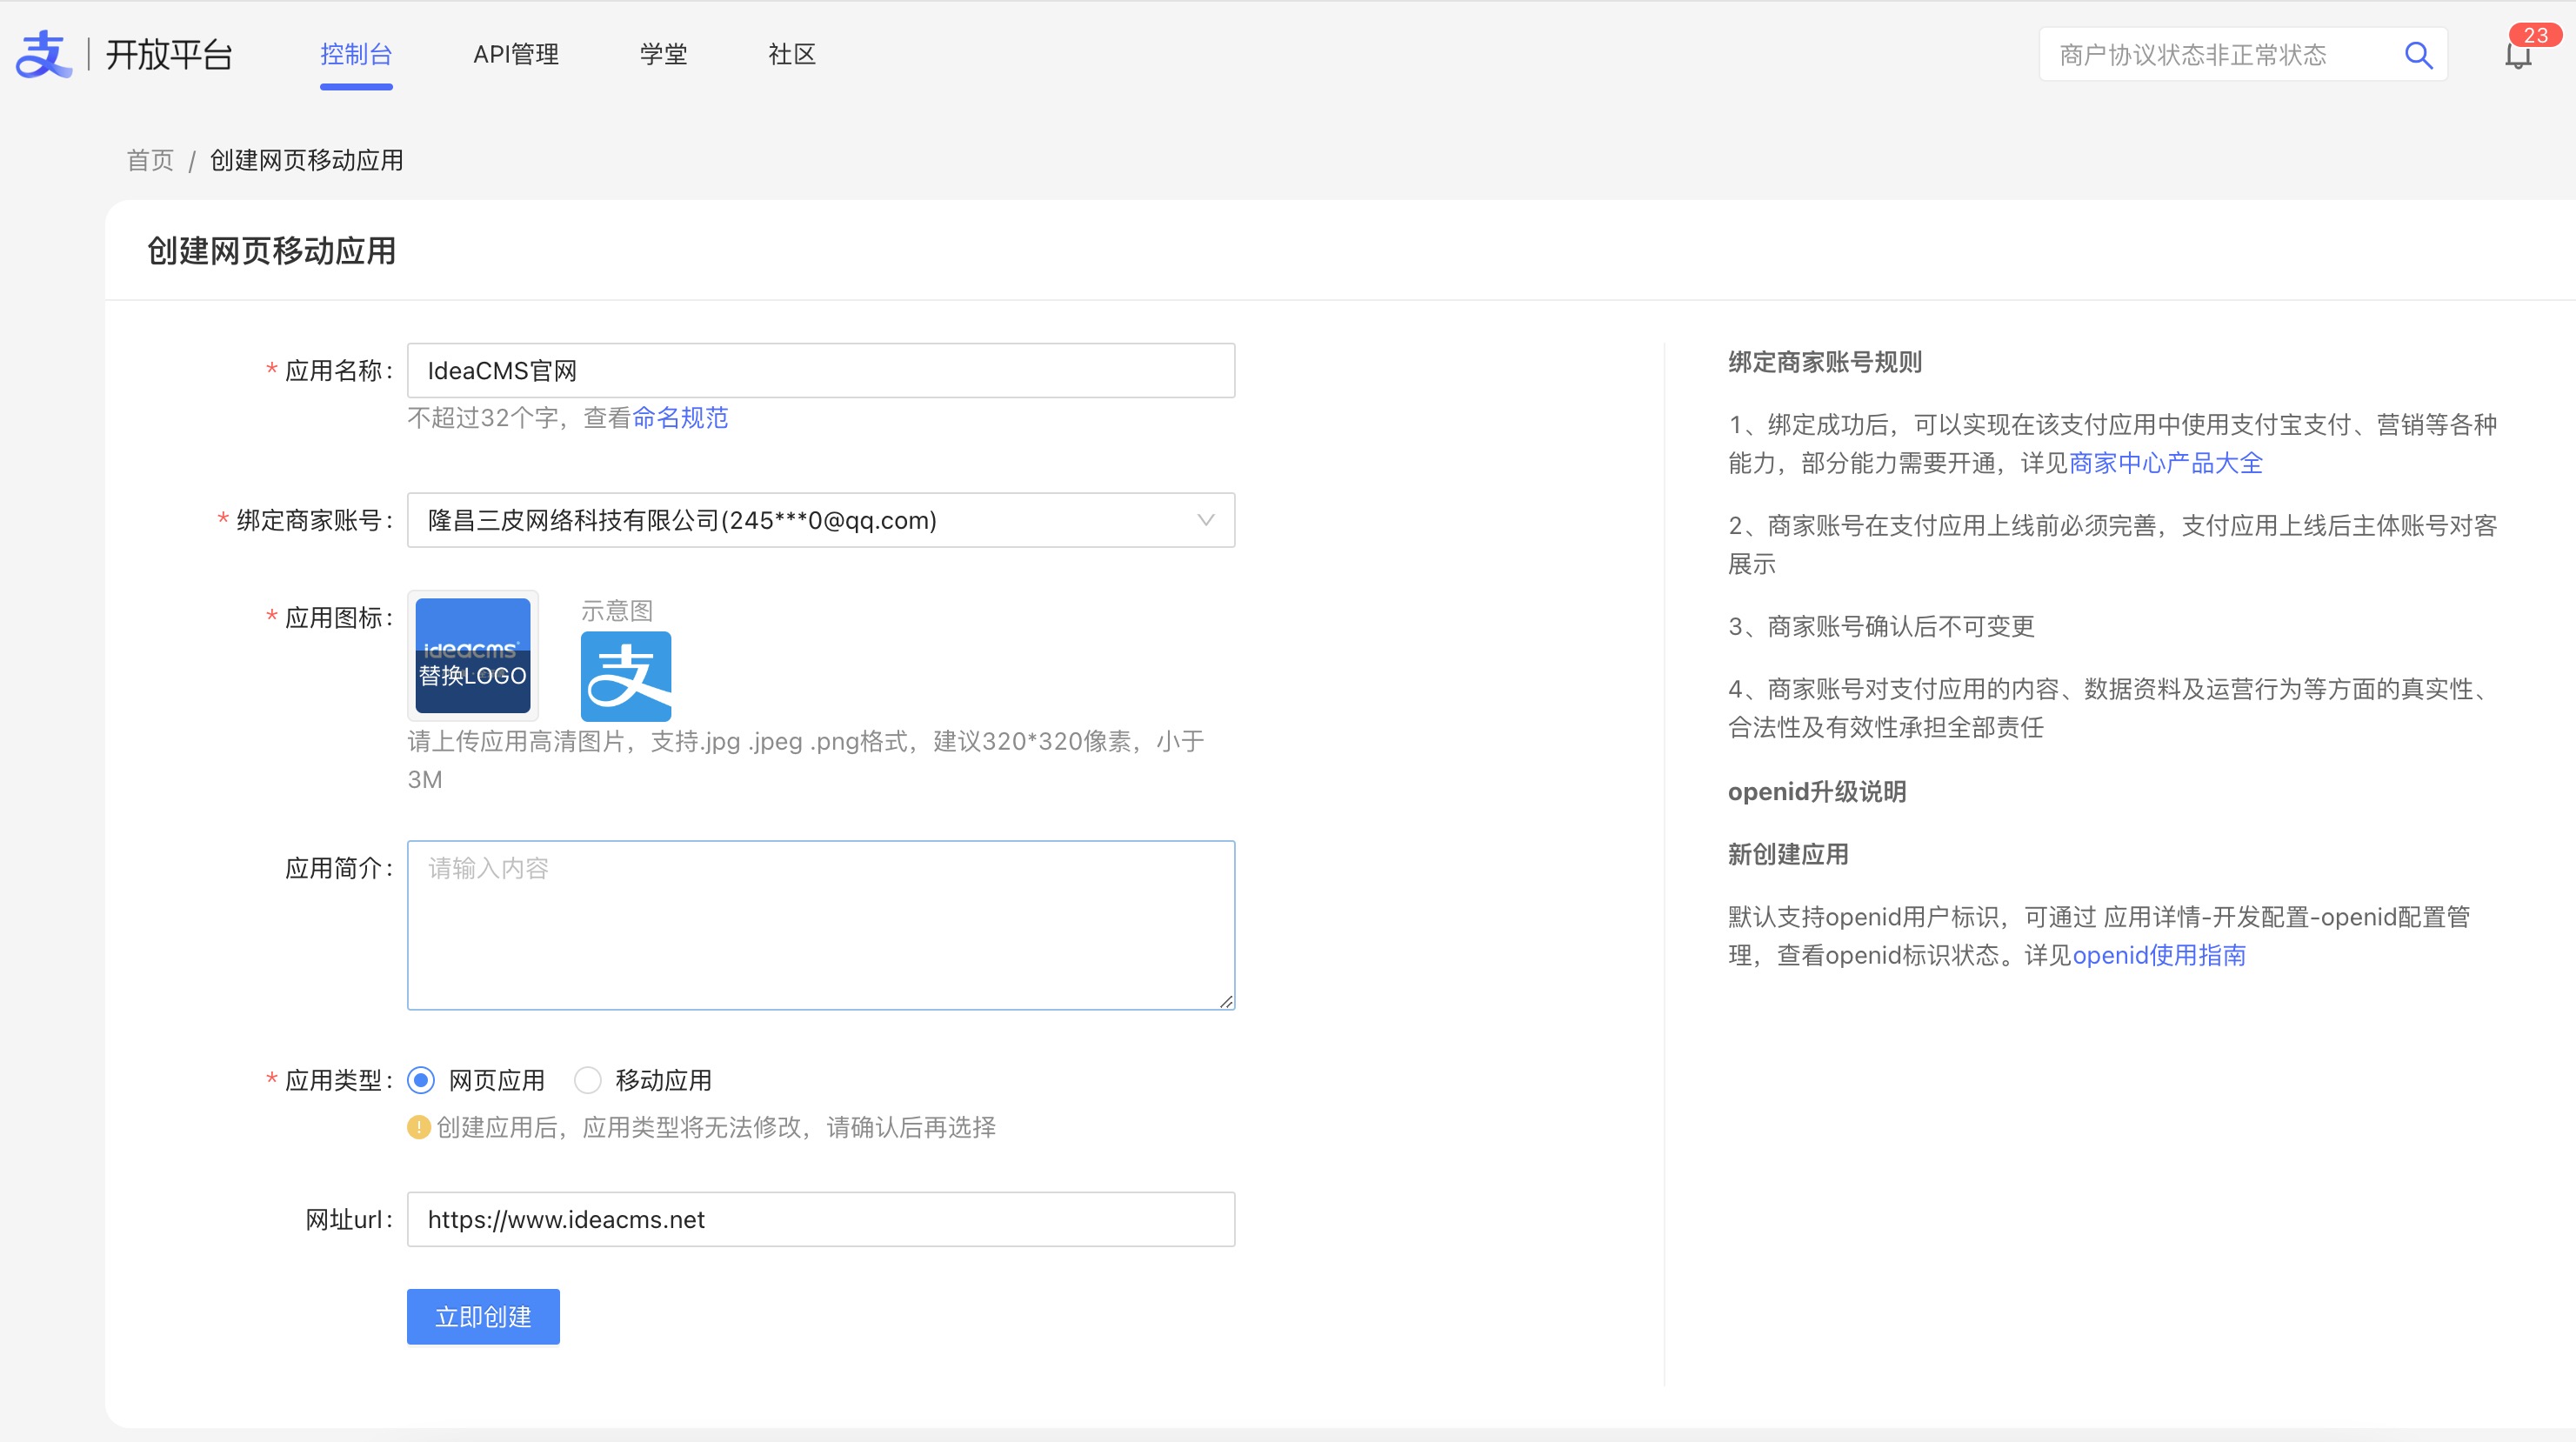Open the API管理 menu item

pos(516,54)
